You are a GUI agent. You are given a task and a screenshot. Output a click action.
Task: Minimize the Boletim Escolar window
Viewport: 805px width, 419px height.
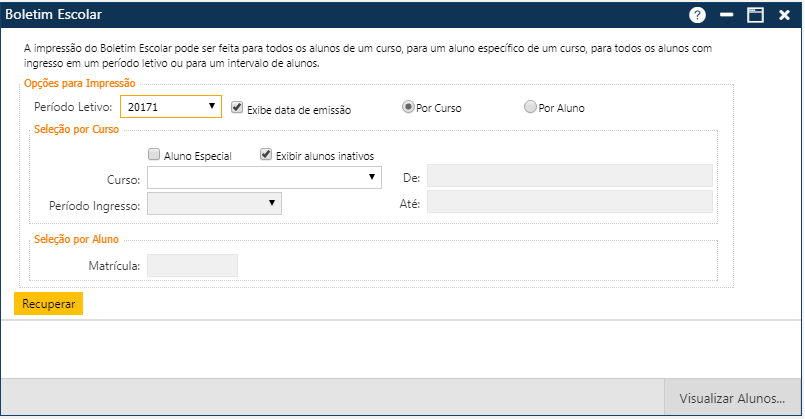pos(727,15)
